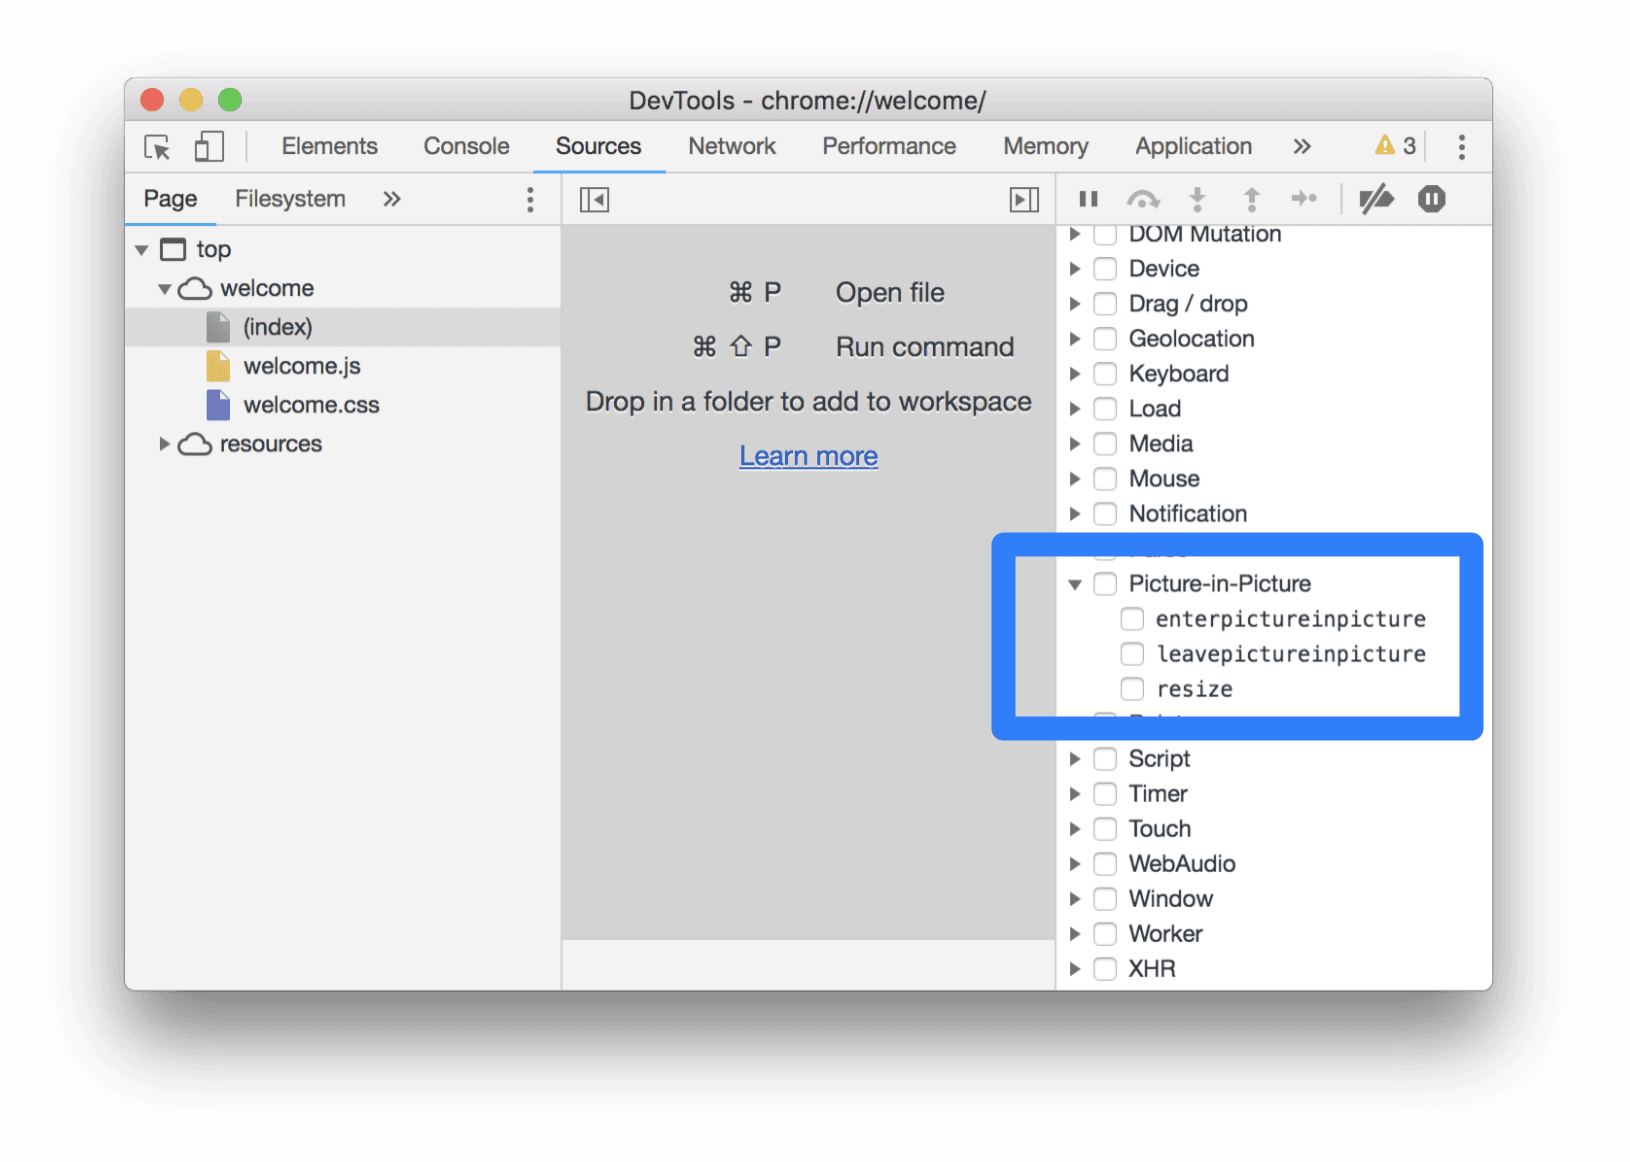
Task: Enable the leavepictureinpicture breakpoint
Action: [x=1132, y=653]
